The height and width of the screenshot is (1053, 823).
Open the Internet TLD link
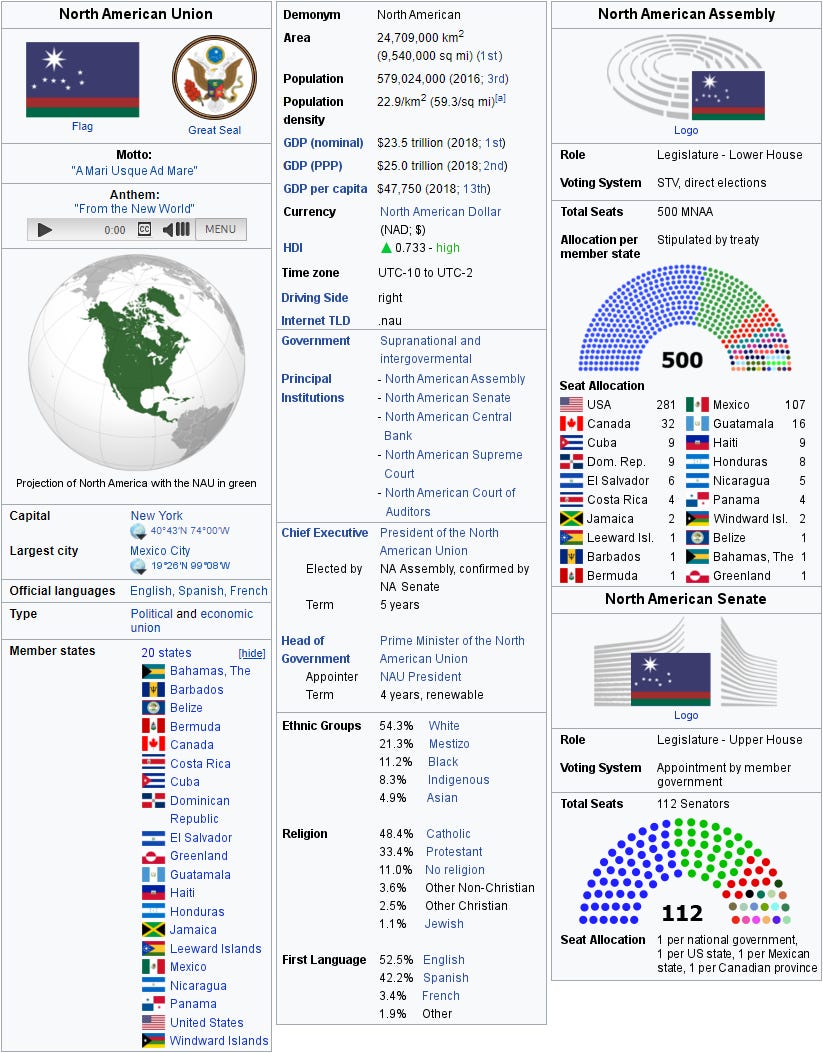click(x=316, y=321)
